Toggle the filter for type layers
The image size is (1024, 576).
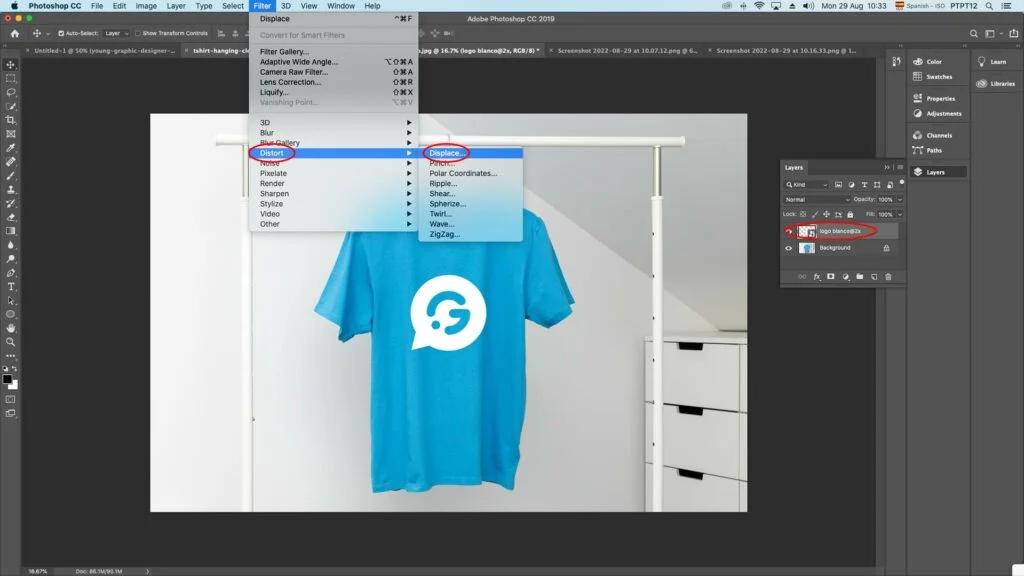(x=864, y=185)
